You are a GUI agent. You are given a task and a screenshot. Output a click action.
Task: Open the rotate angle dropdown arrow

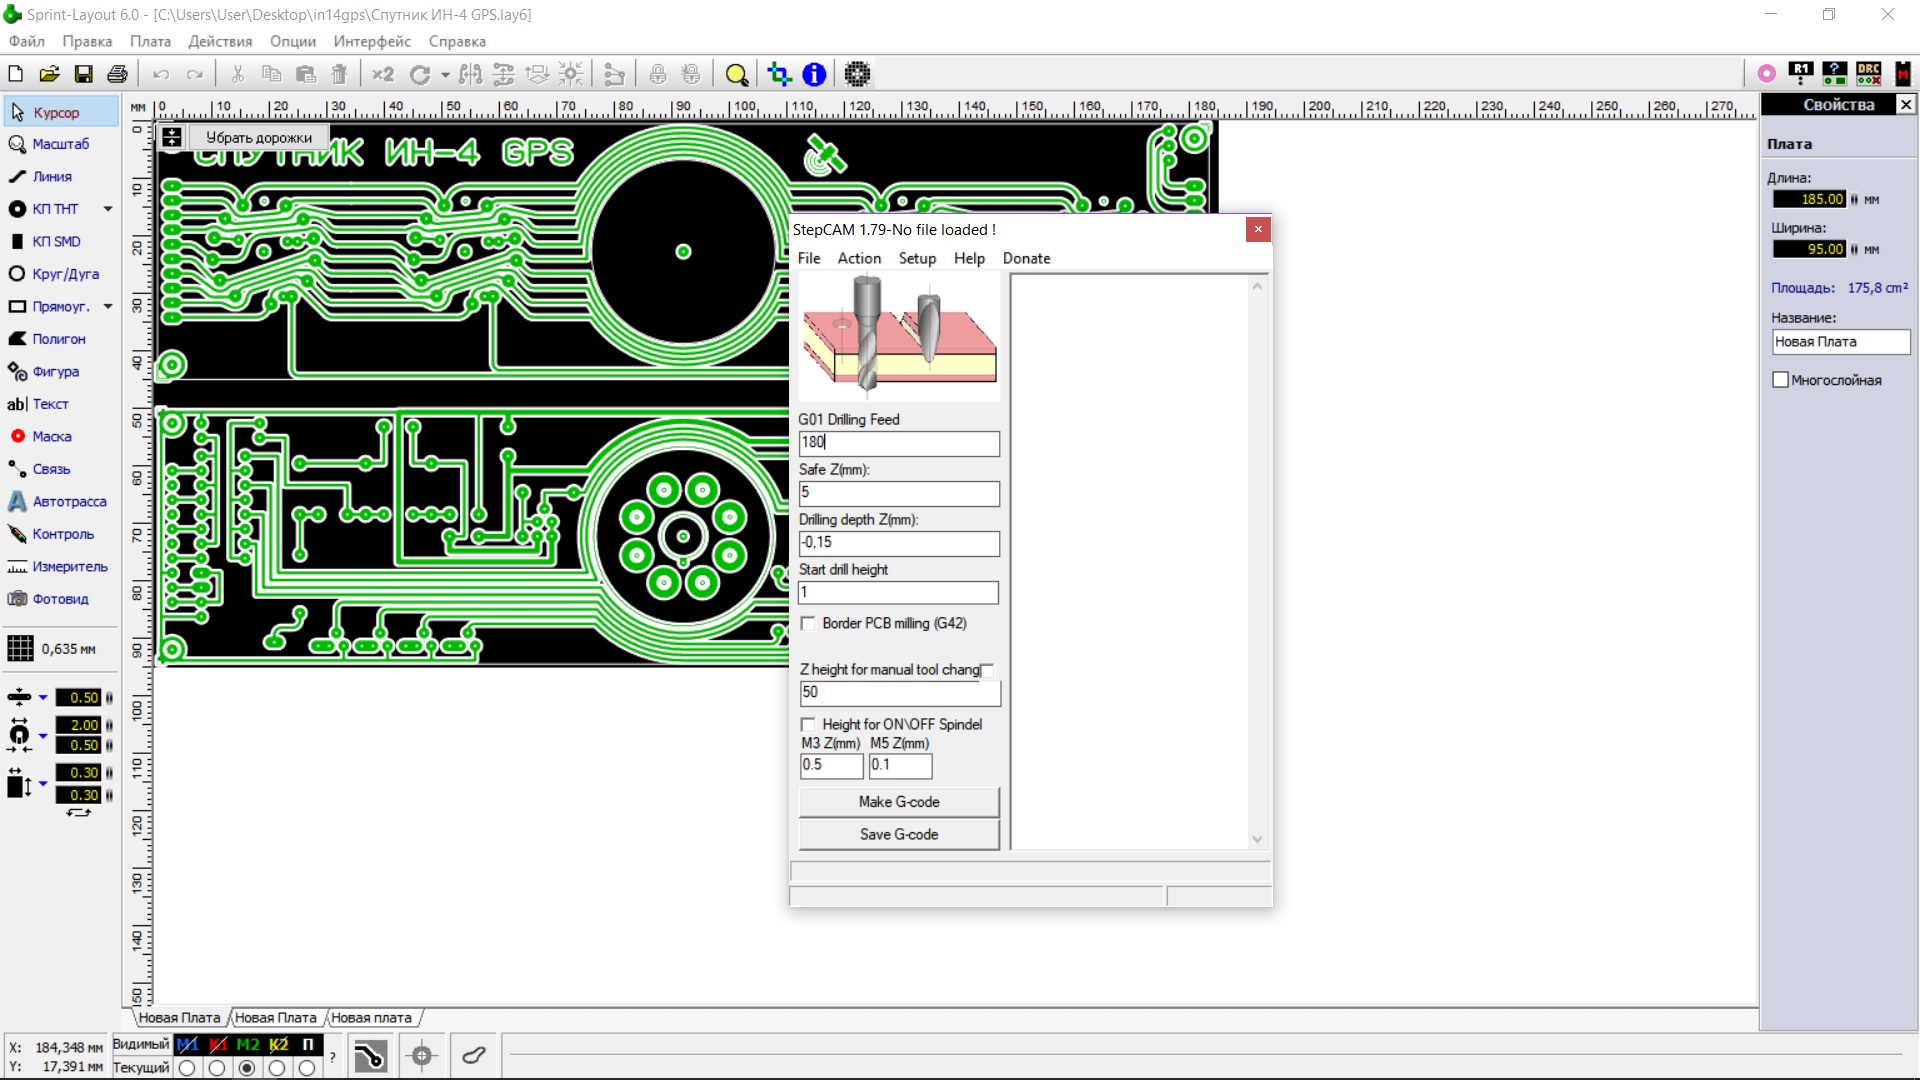(445, 74)
